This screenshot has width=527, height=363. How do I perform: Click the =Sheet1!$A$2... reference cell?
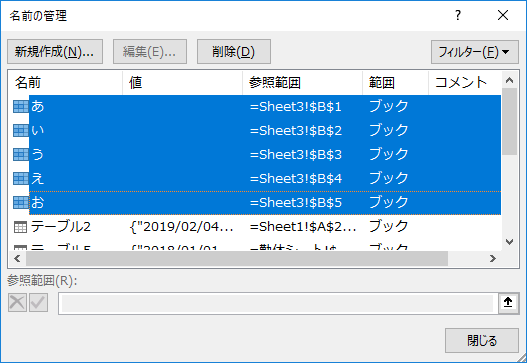click(x=303, y=227)
